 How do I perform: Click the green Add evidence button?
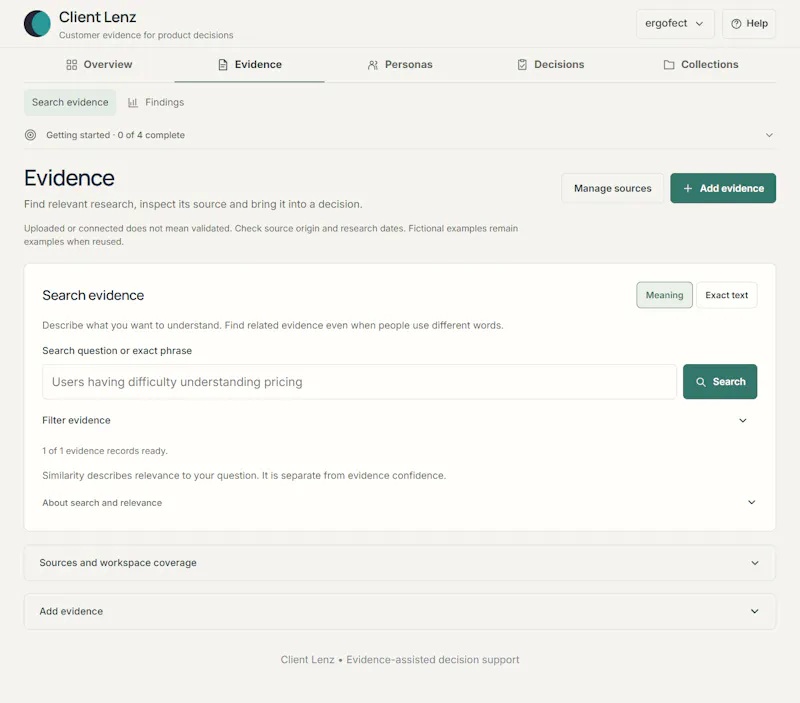(723, 188)
